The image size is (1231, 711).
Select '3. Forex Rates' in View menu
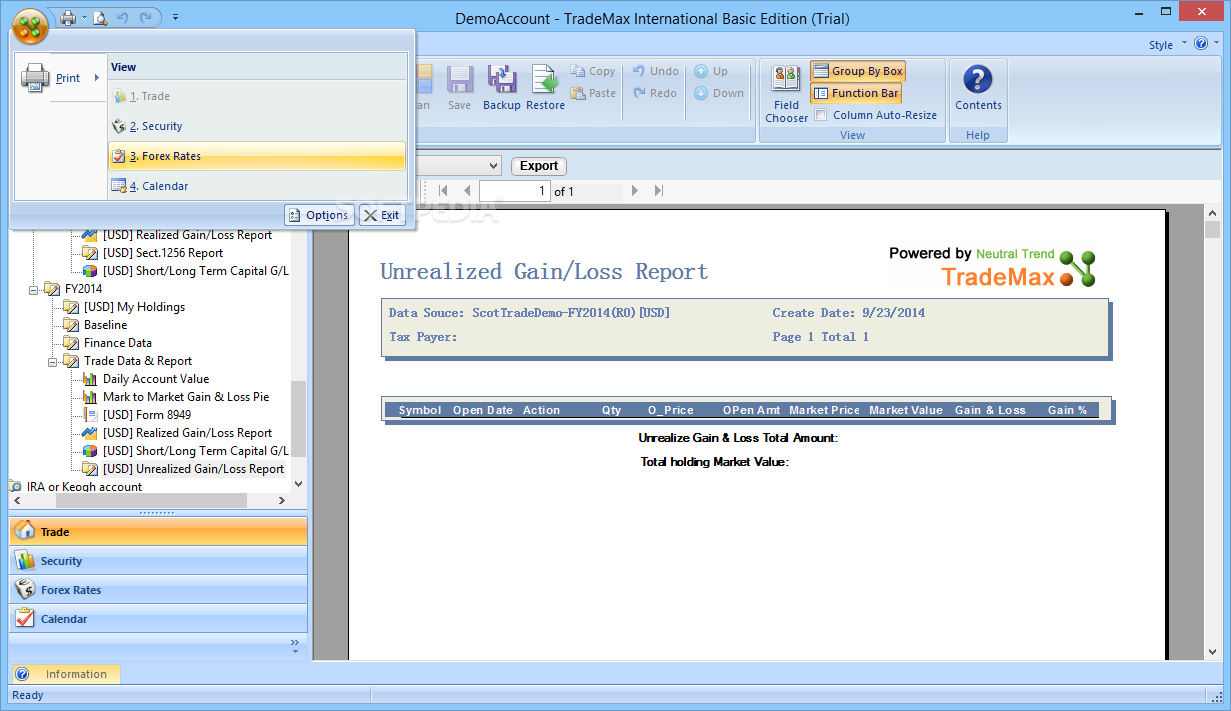257,156
